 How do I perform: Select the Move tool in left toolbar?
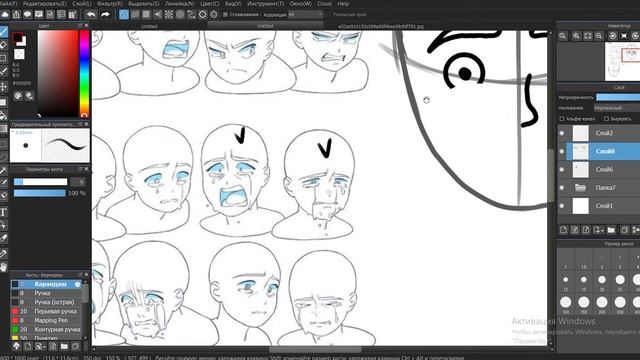(3, 87)
